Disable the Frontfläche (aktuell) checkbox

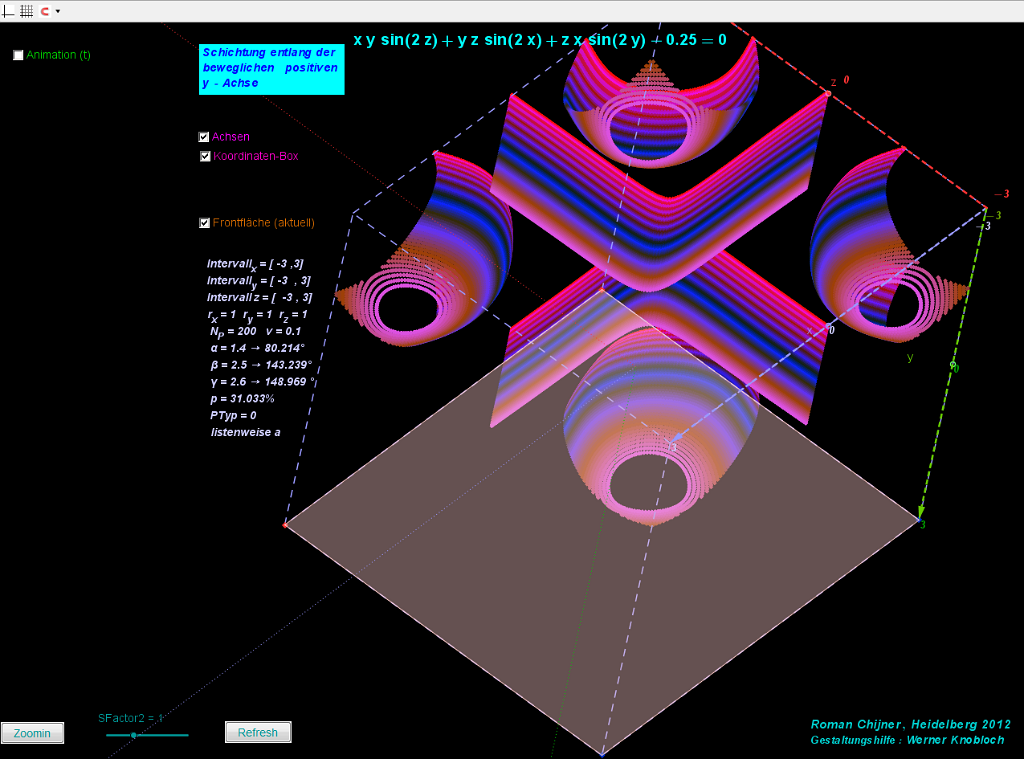tap(204, 223)
